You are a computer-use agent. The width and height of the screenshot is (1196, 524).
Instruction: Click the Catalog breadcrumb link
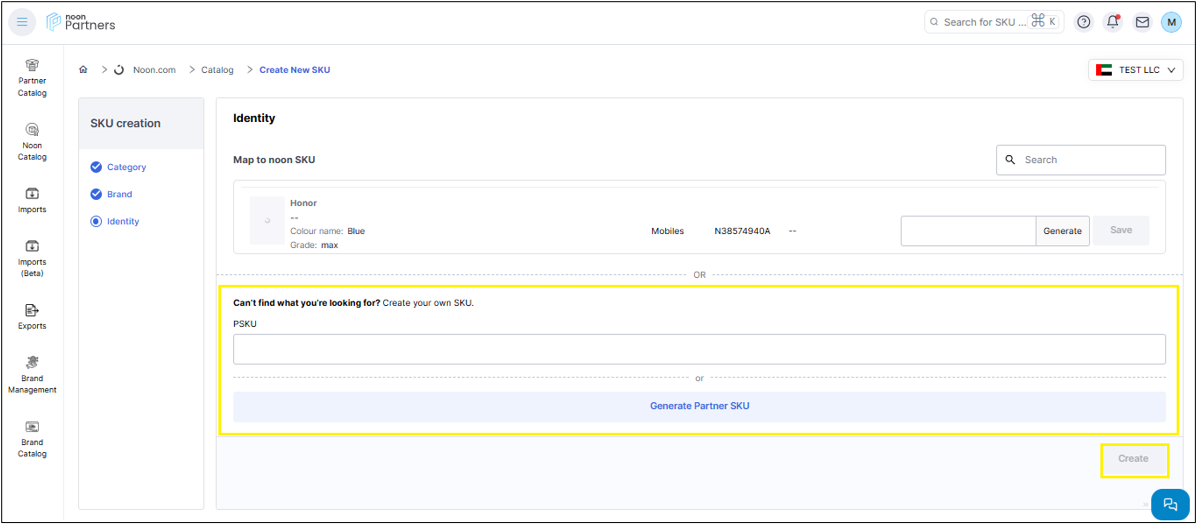point(217,70)
